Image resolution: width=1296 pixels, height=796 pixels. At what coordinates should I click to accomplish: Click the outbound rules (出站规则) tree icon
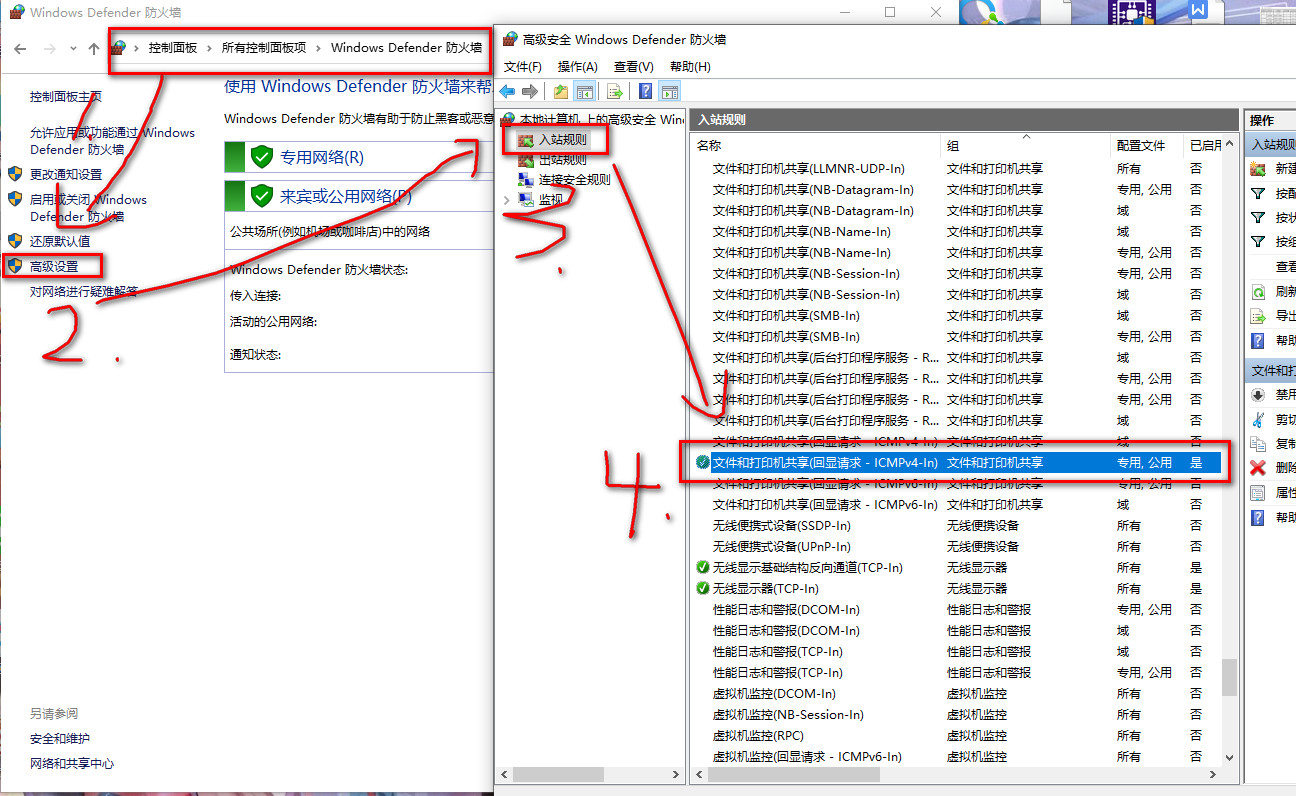click(526, 160)
